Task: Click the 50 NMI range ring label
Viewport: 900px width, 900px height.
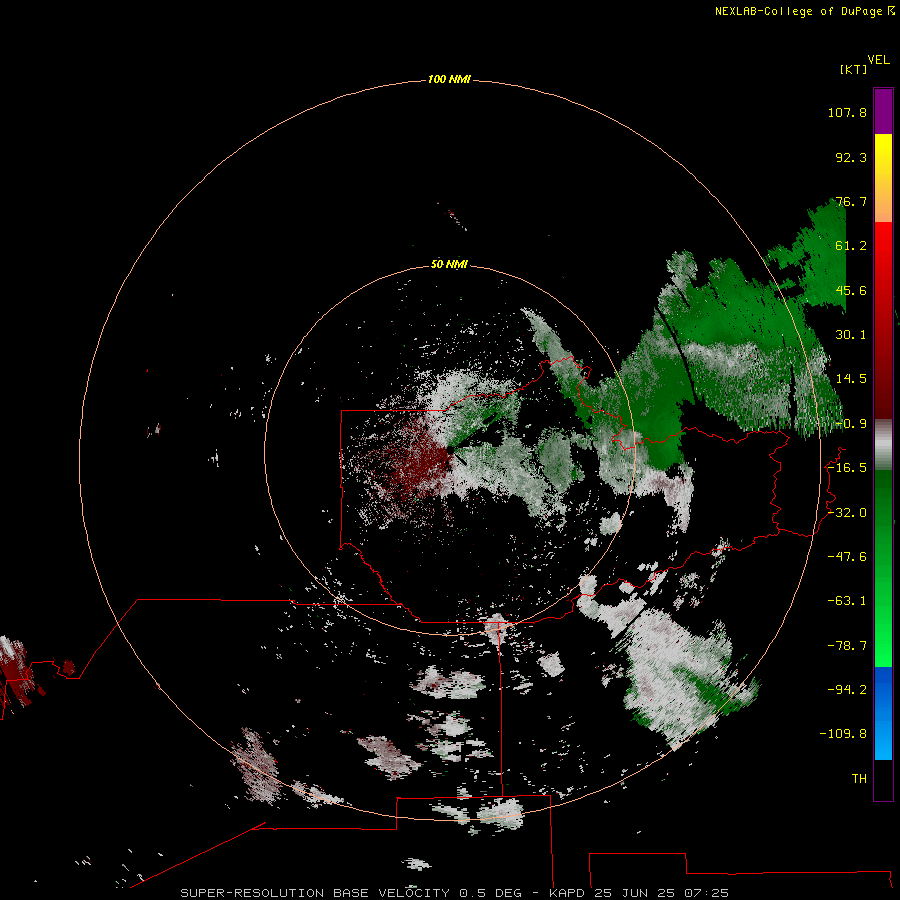Action: point(449,264)
